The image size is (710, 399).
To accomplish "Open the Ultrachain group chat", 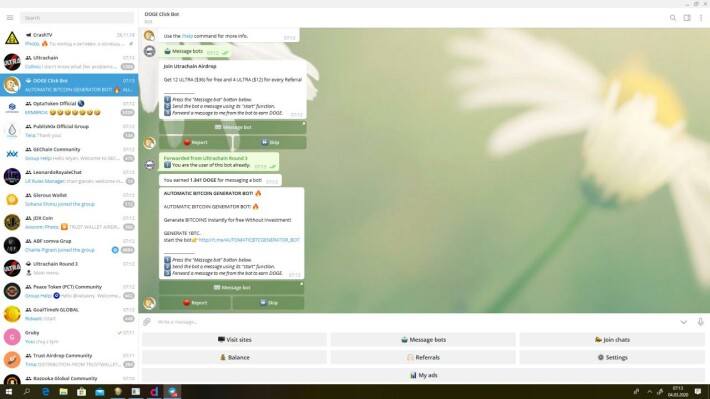I will pyautogui.click(x=69, y=62).
